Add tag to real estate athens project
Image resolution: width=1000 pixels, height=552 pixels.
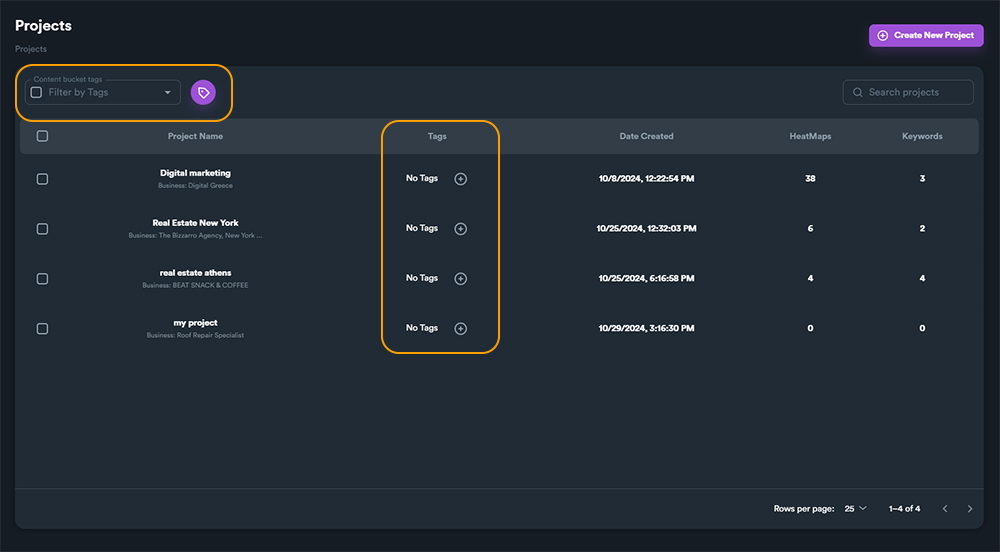tap(460, 279)
